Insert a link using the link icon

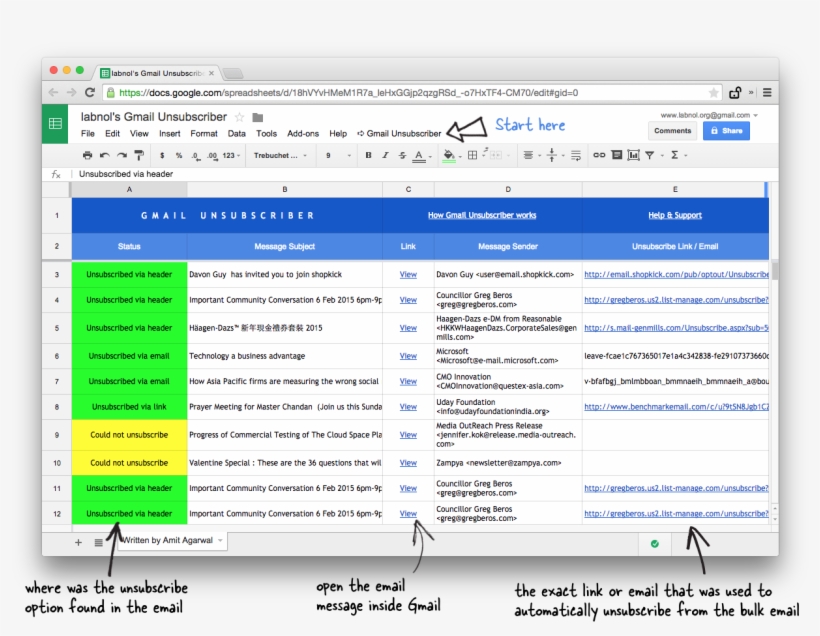click(x=599, y=155)
